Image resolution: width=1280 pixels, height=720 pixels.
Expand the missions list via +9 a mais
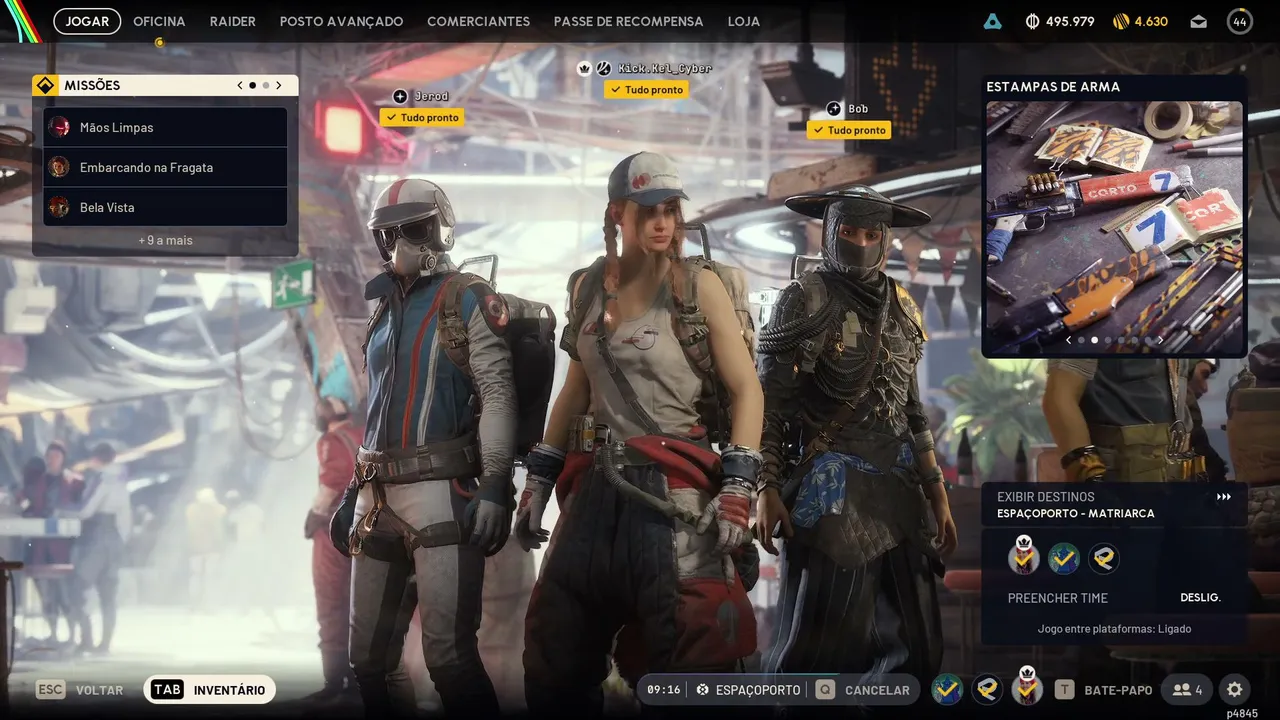pyautogui.click(x=166, y=240)
